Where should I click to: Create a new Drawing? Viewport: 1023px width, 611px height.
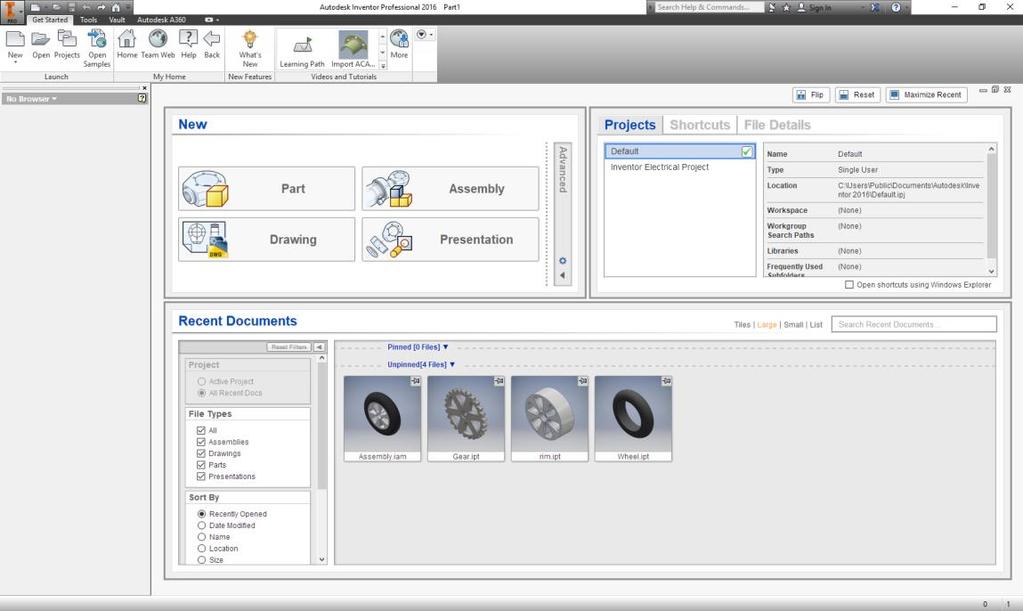point(267,239)
